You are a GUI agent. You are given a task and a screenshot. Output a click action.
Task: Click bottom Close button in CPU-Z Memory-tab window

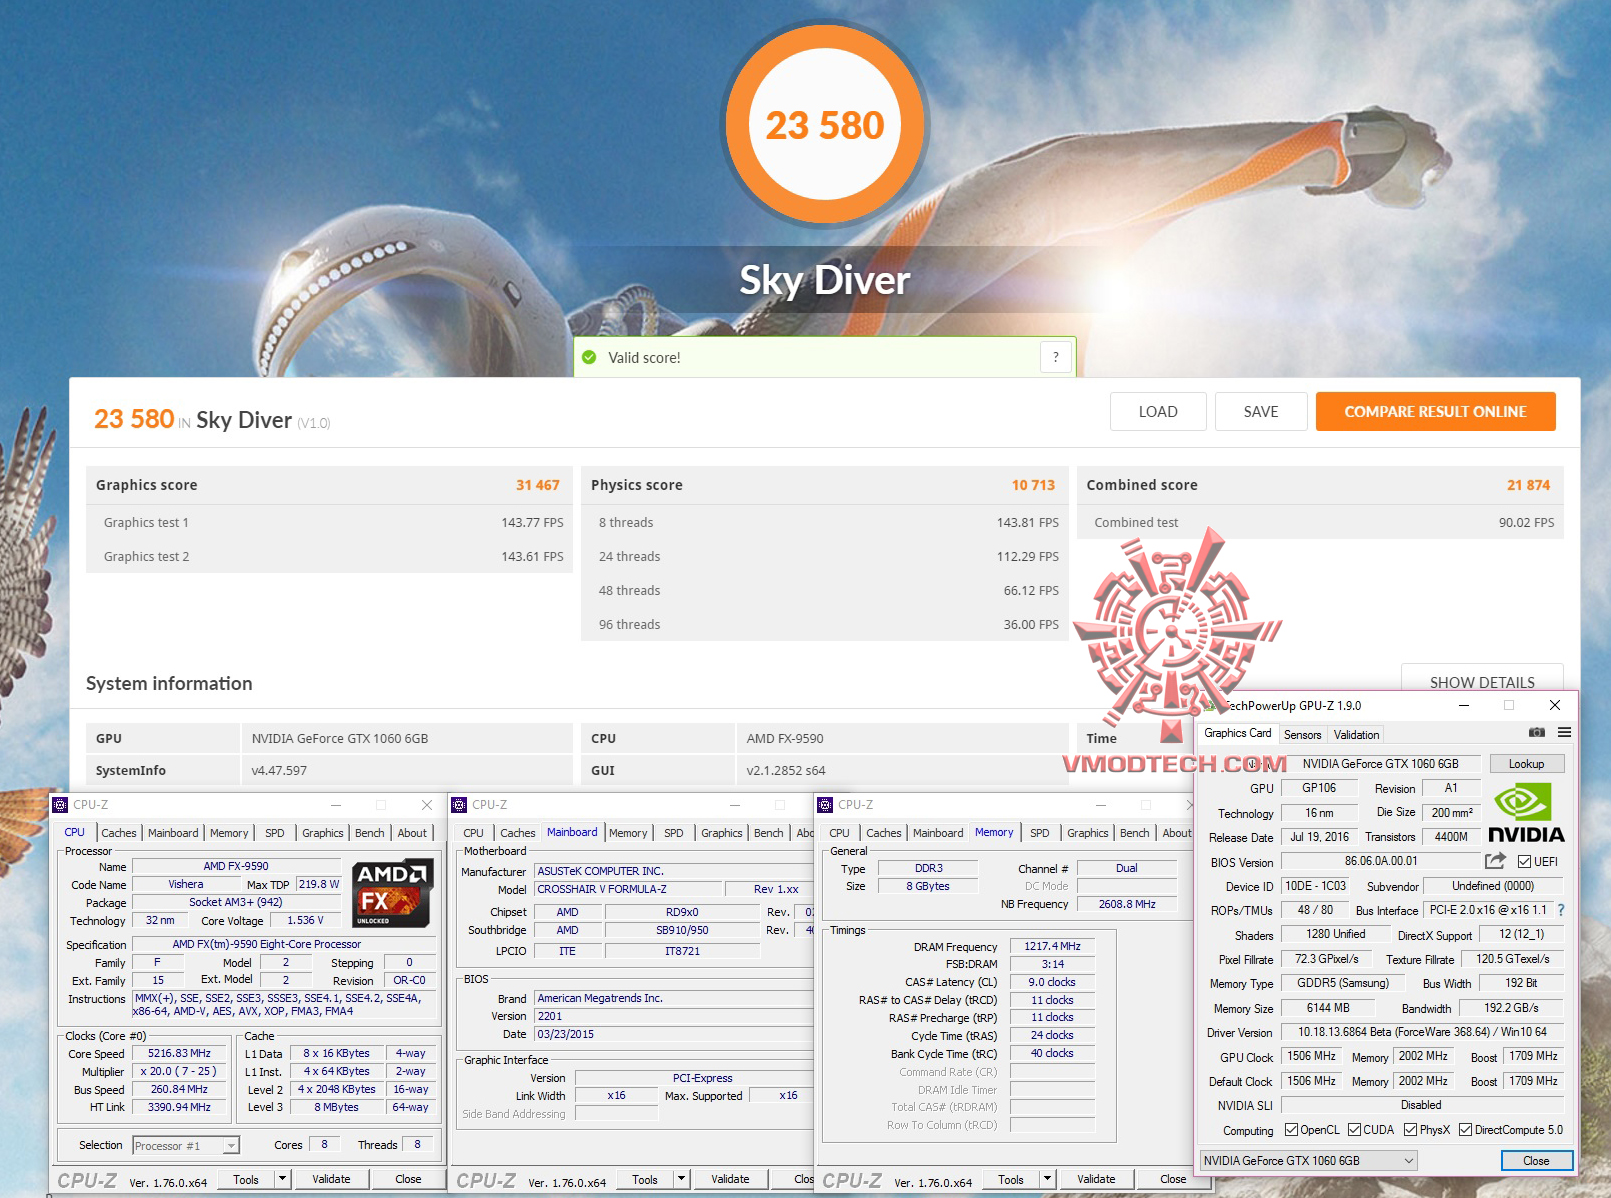(x=1173, y=1179)
